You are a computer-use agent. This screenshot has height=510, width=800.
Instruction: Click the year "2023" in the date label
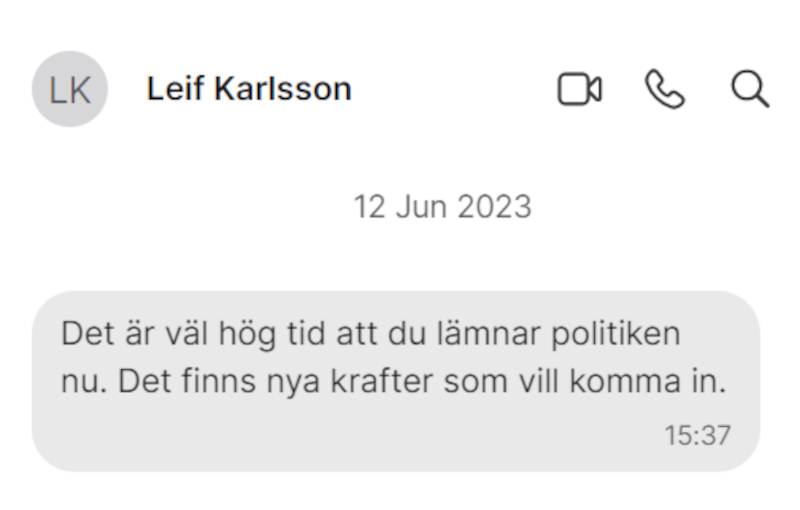coord(494,207)
